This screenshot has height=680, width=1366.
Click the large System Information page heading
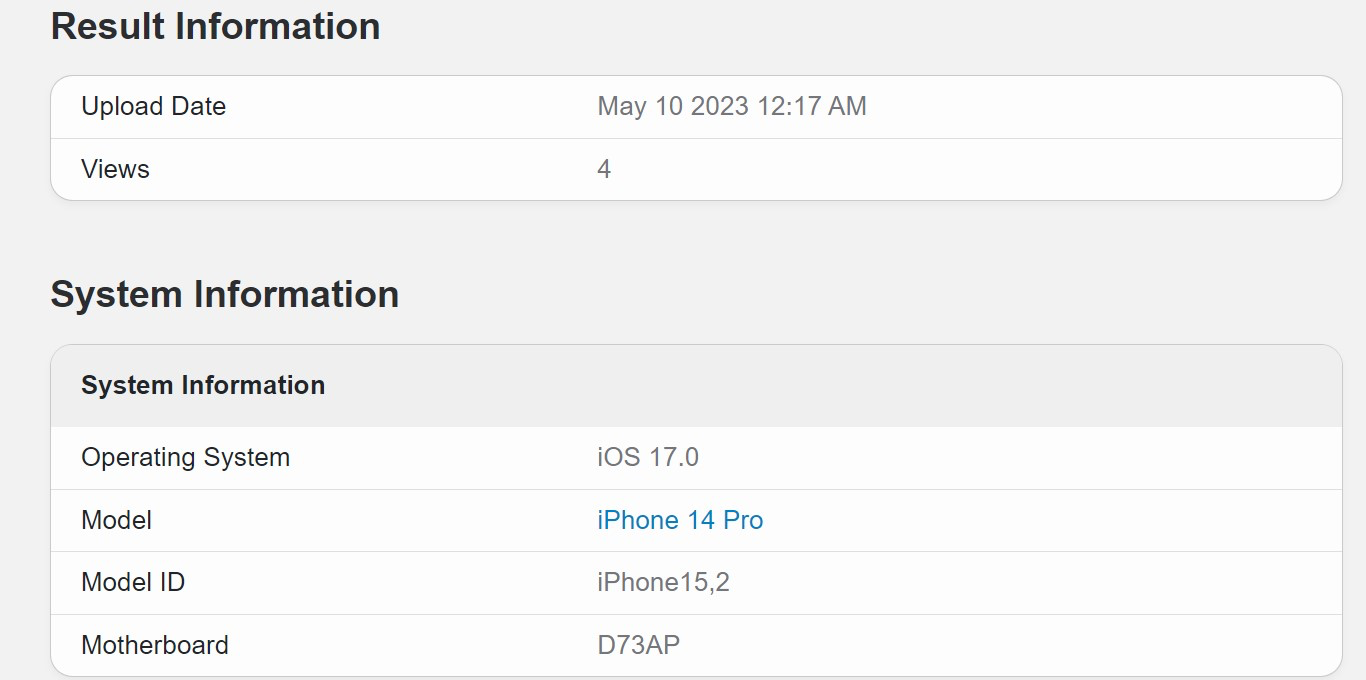224,294
